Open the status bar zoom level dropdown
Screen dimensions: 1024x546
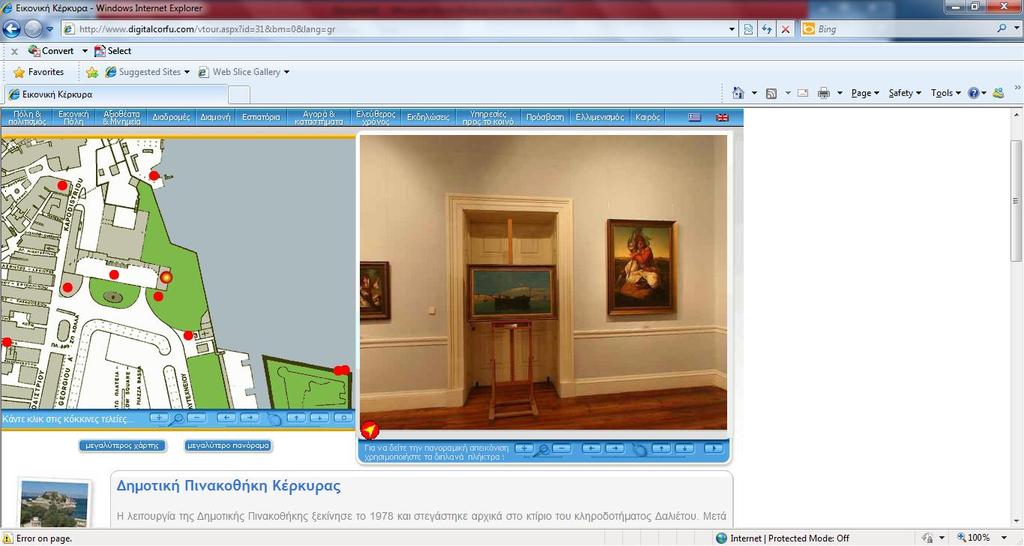click(1004, 538)
